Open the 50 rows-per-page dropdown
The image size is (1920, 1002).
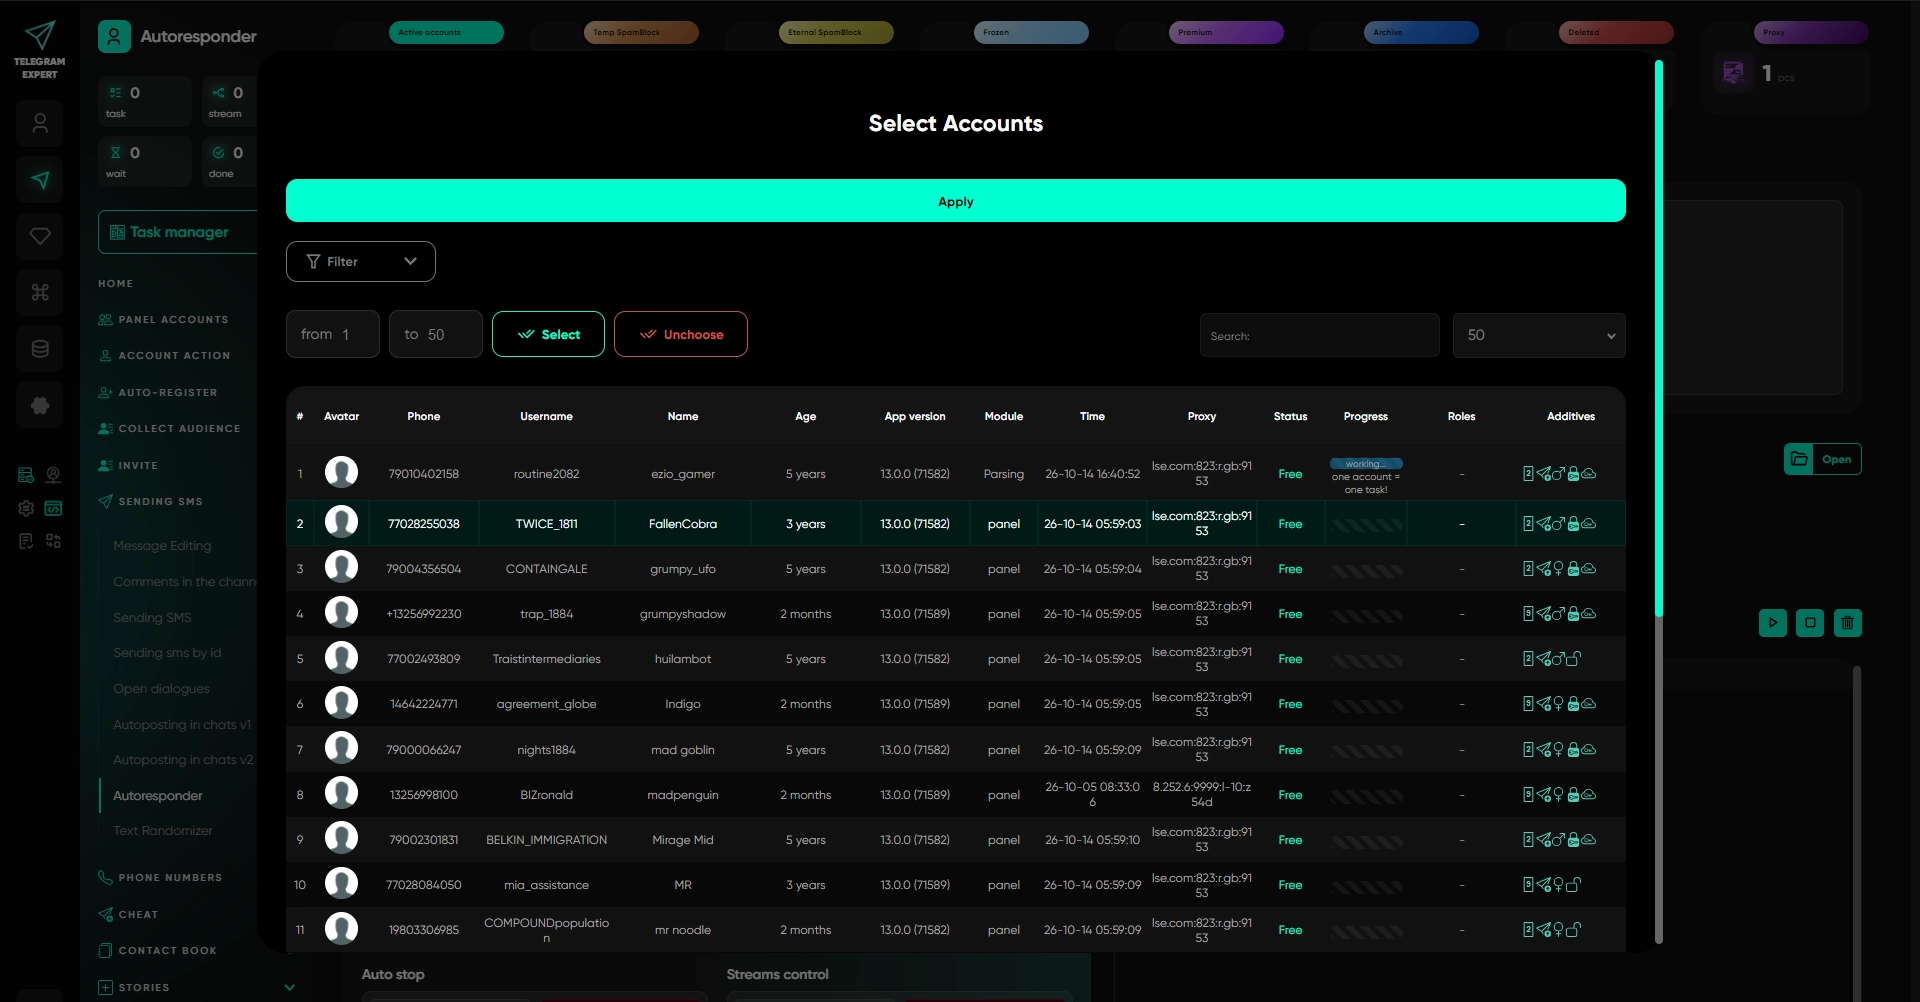click(1539, 335)
